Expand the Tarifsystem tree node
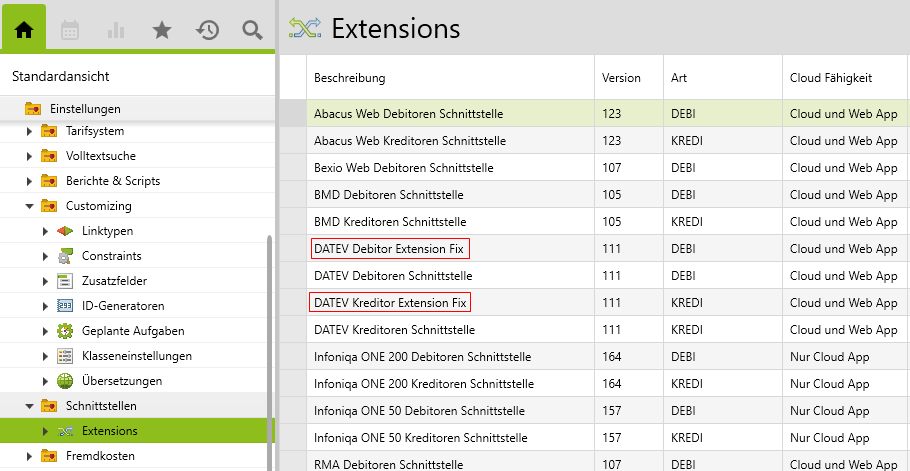The width and height of the screenshot is (910, 471). [x=29, y=131]
